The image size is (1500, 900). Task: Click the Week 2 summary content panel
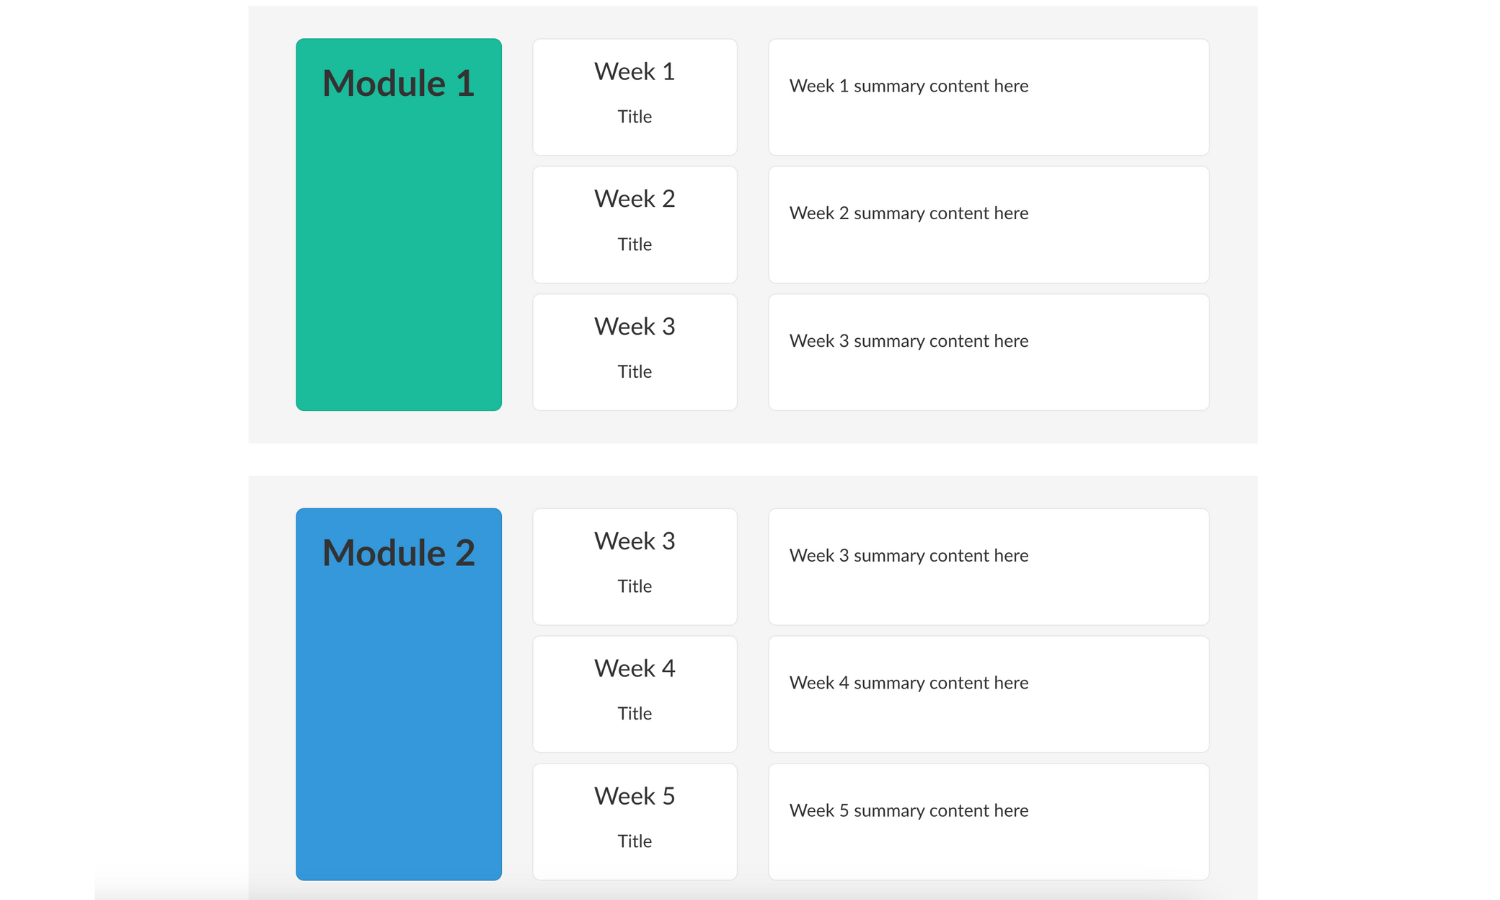click(988, 224)
